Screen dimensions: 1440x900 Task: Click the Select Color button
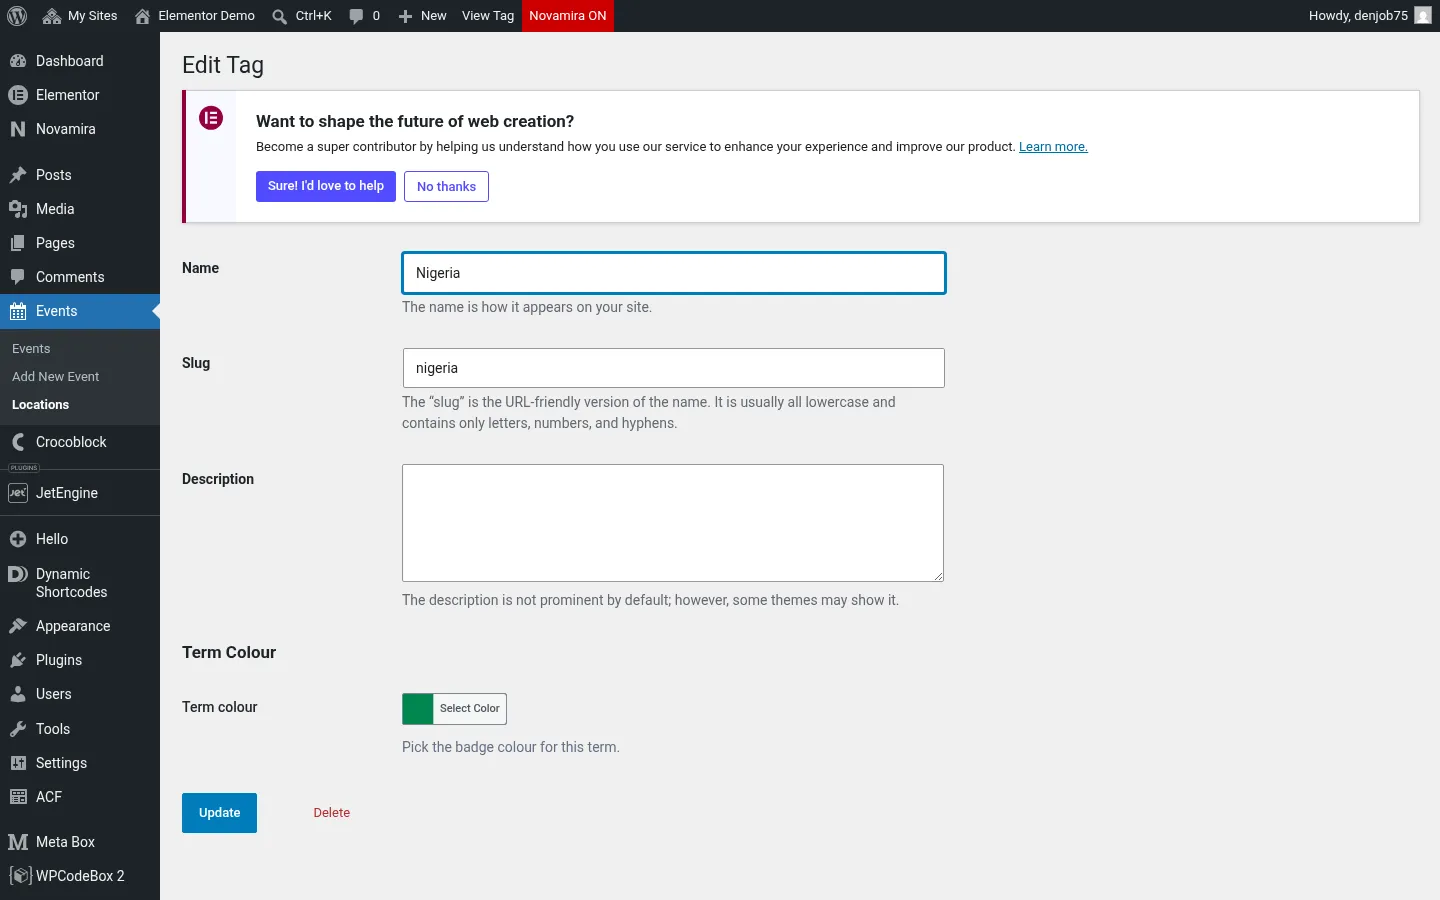(470, 708)
